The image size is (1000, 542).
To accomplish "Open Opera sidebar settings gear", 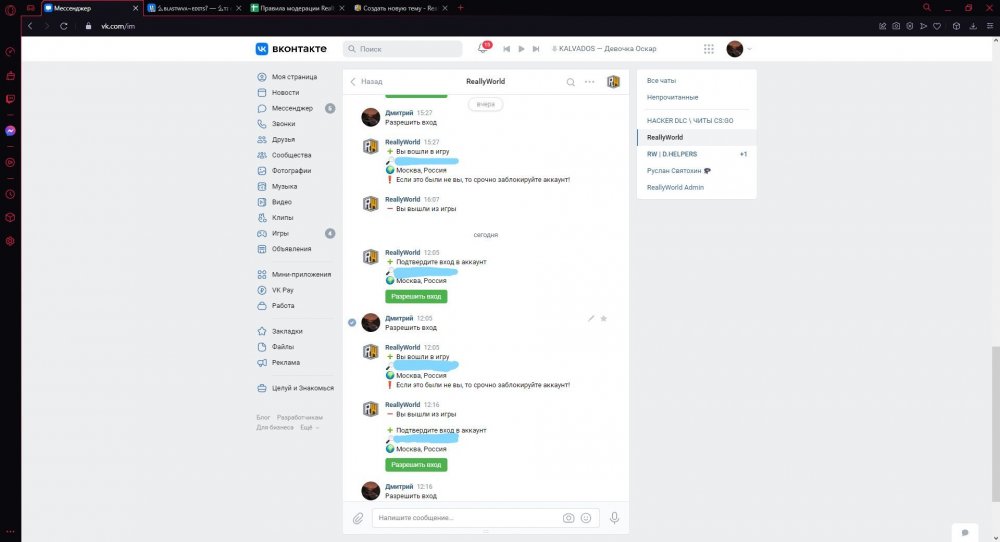I will [10, 241].
